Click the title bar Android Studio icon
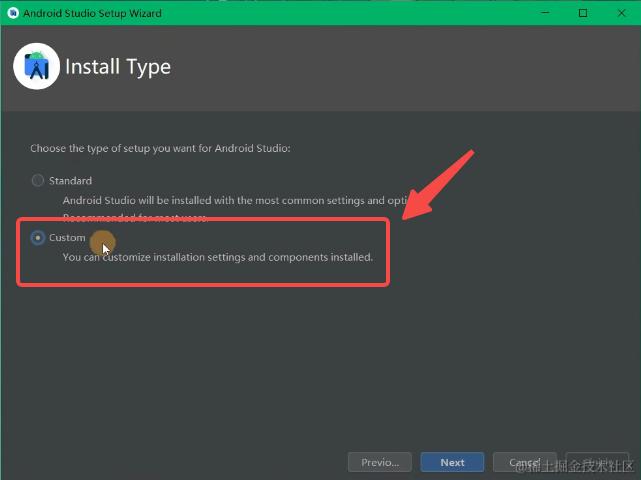The height and width of the screenshot is (480, 641). pos(13,13)
